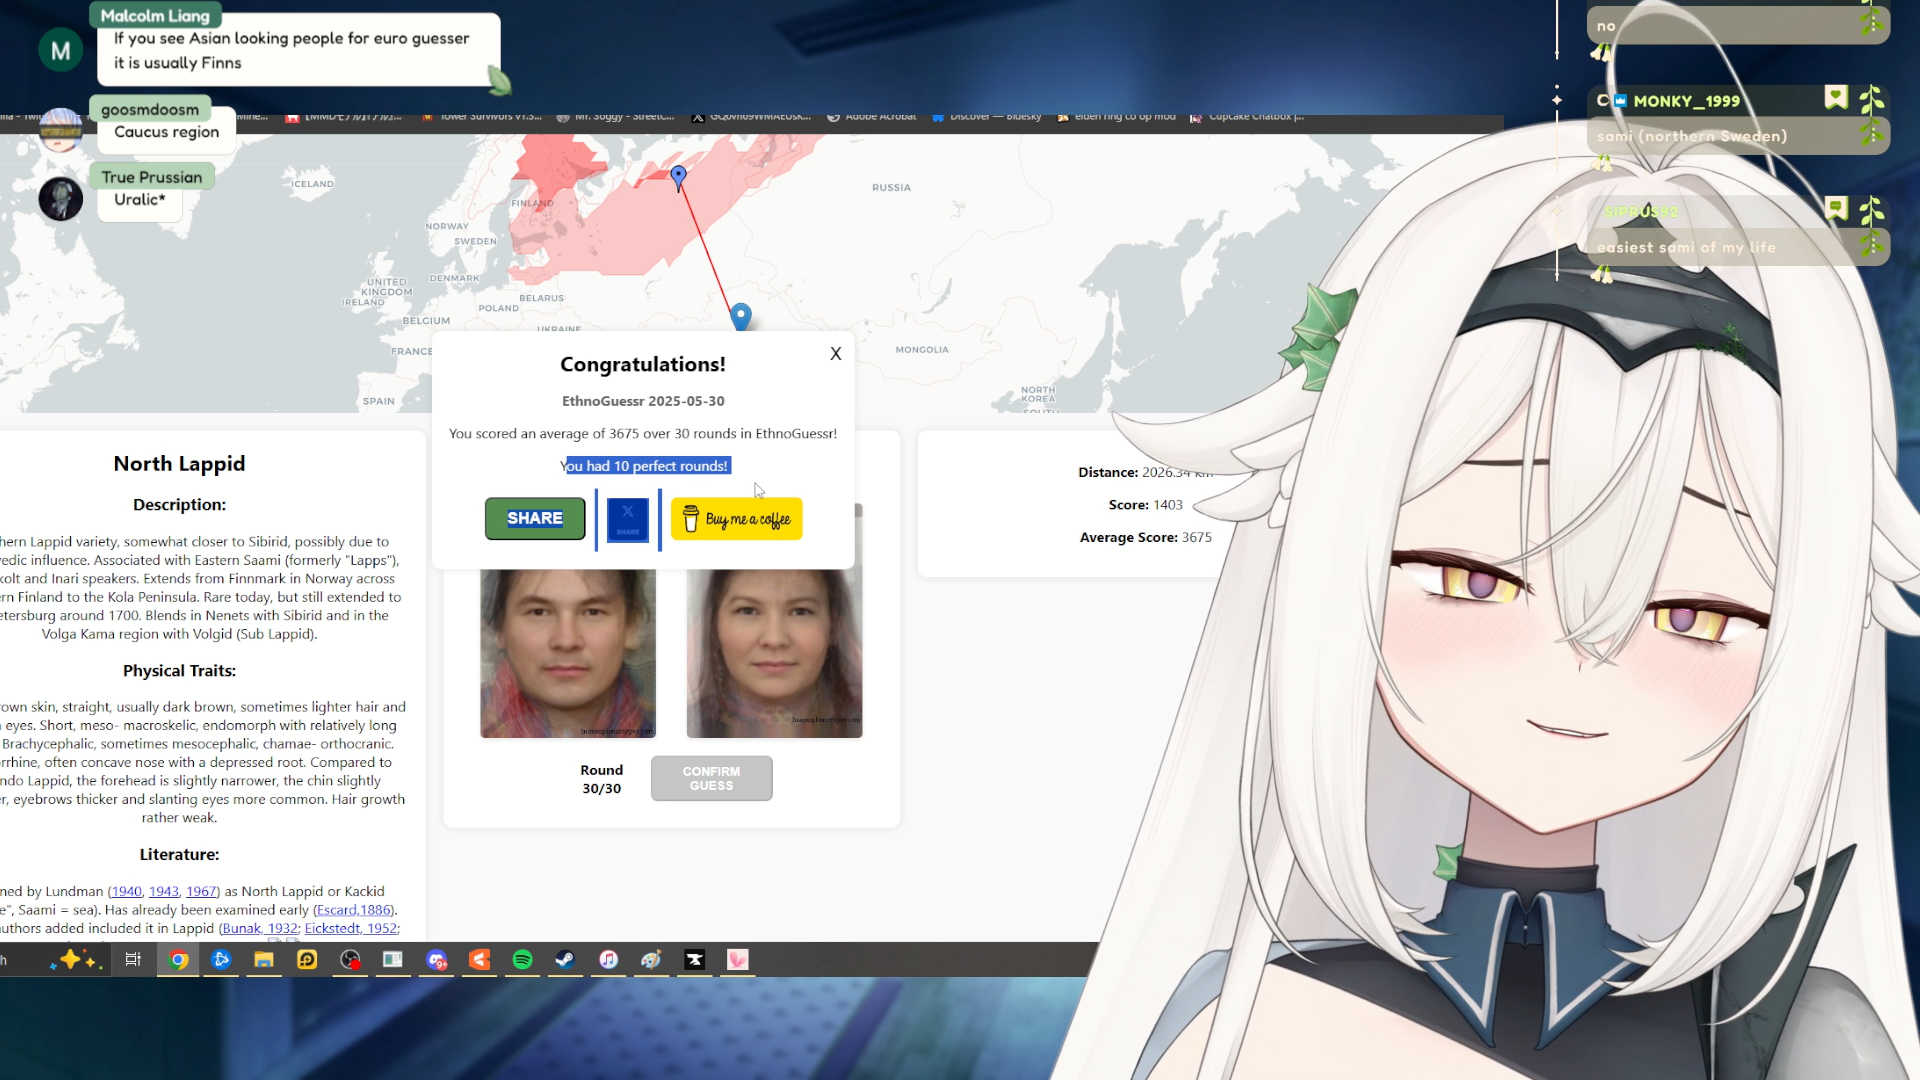Click the Task View taskbar button
The height and width of the screenshot is (1080, 1920).
click(133, 960)
